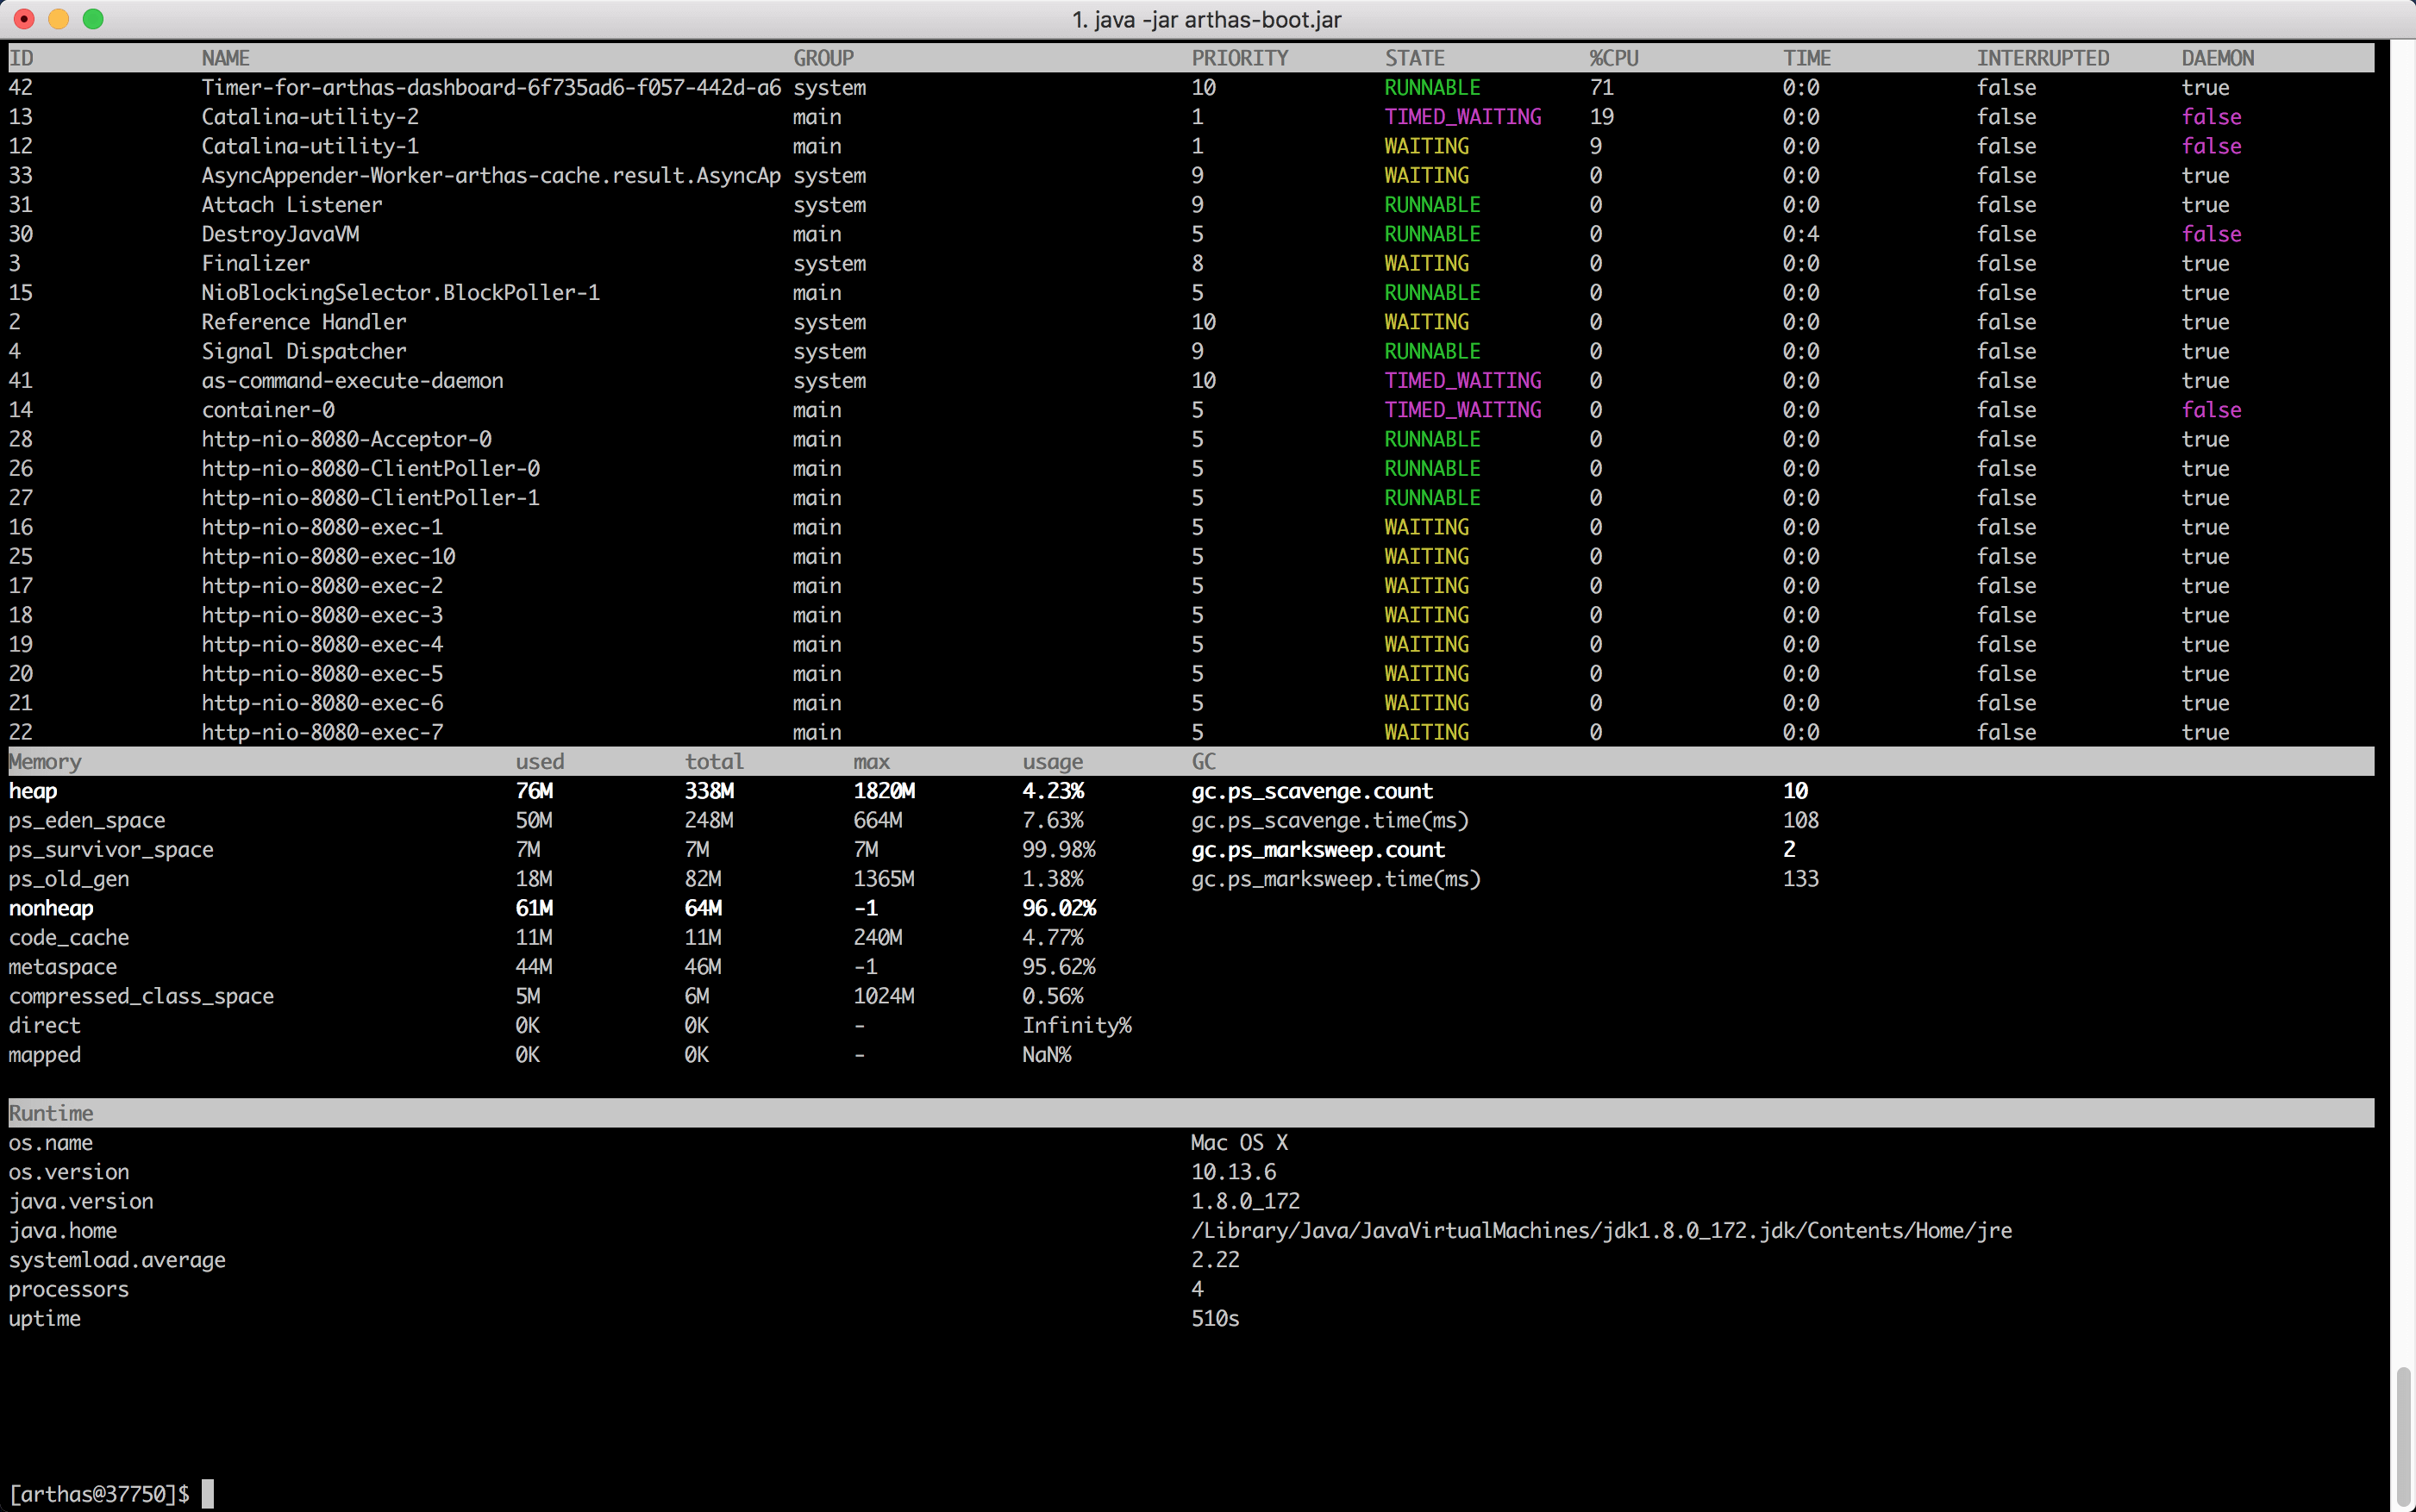Click 'gc.ps_scavenge.time(ms)' label
This screenshot has width=2416, height=1512.
1330,820
